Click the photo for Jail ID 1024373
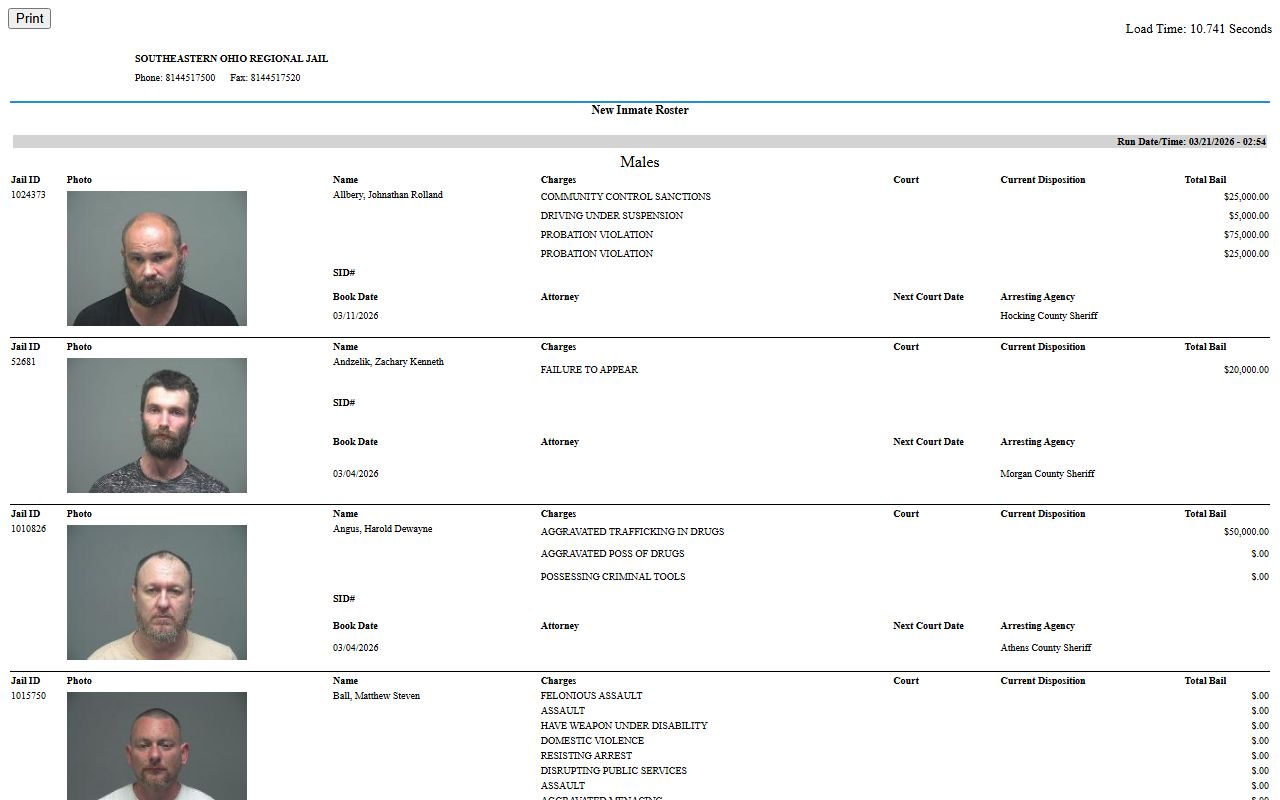The height and width of the screenshot is (800, 1280). (x=157, y=258)
